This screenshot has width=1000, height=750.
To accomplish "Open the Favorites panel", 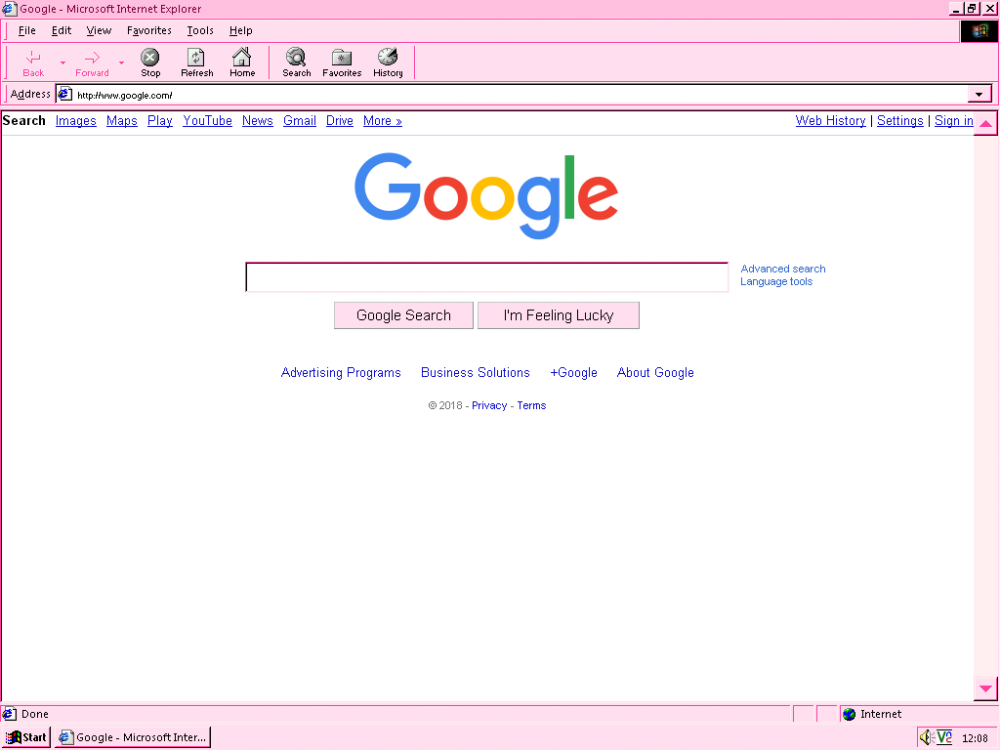I will pyautogui.click(x=341, y=62).
